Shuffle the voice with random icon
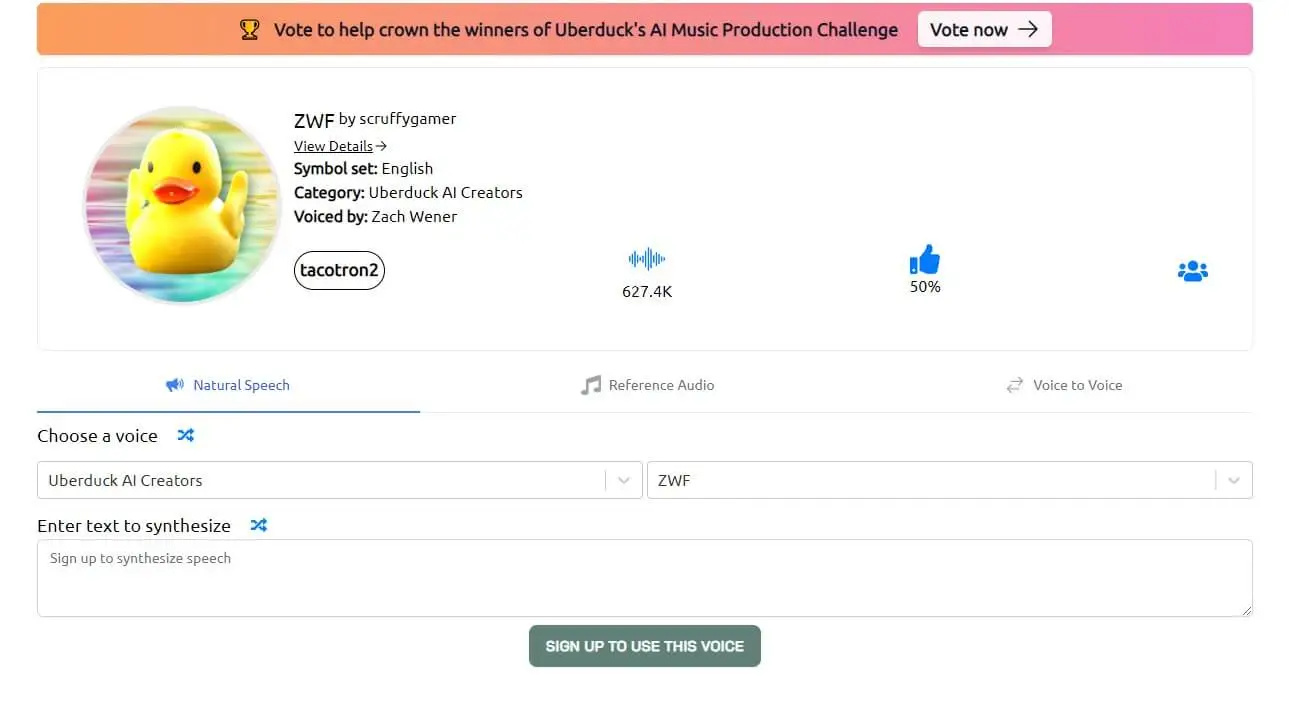Viewport: 1289px width, 711px height. coord(186,435)
